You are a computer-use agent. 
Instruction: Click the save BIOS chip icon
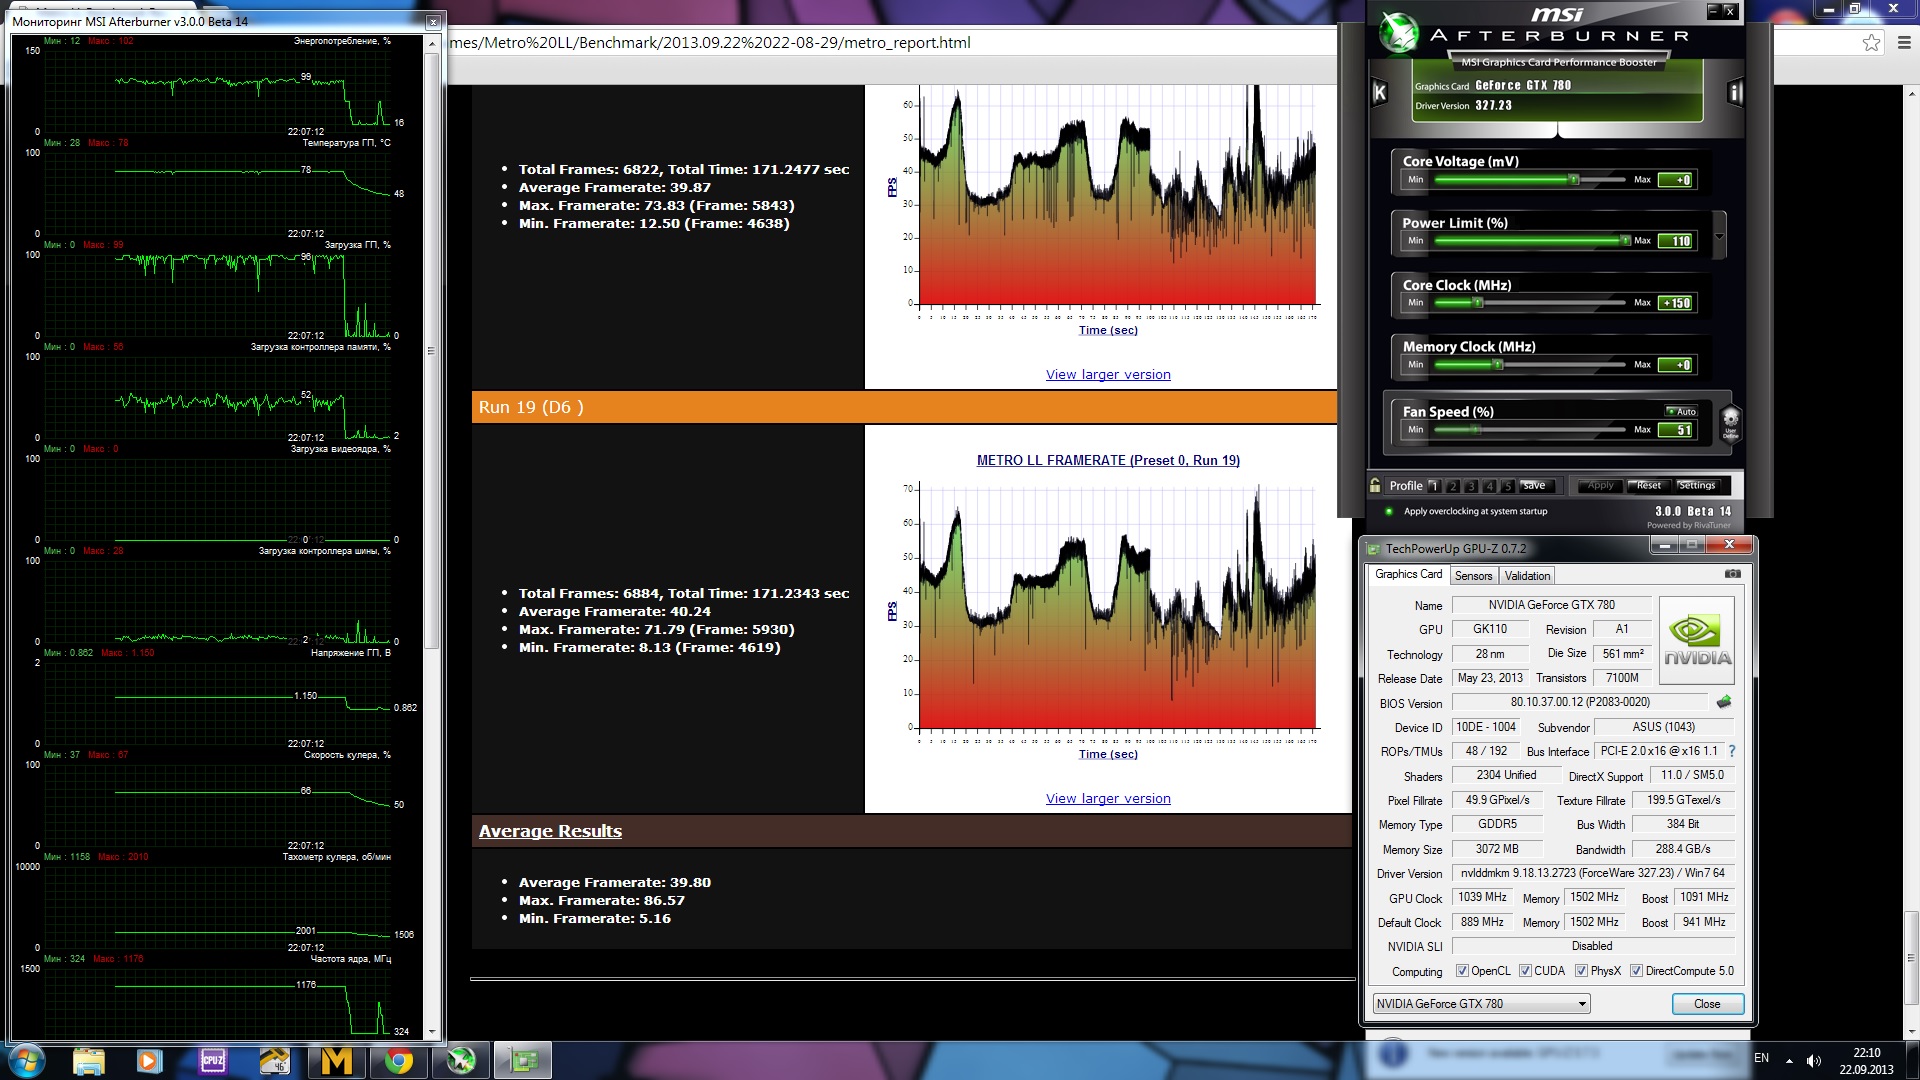click(x=1724, y=702)
